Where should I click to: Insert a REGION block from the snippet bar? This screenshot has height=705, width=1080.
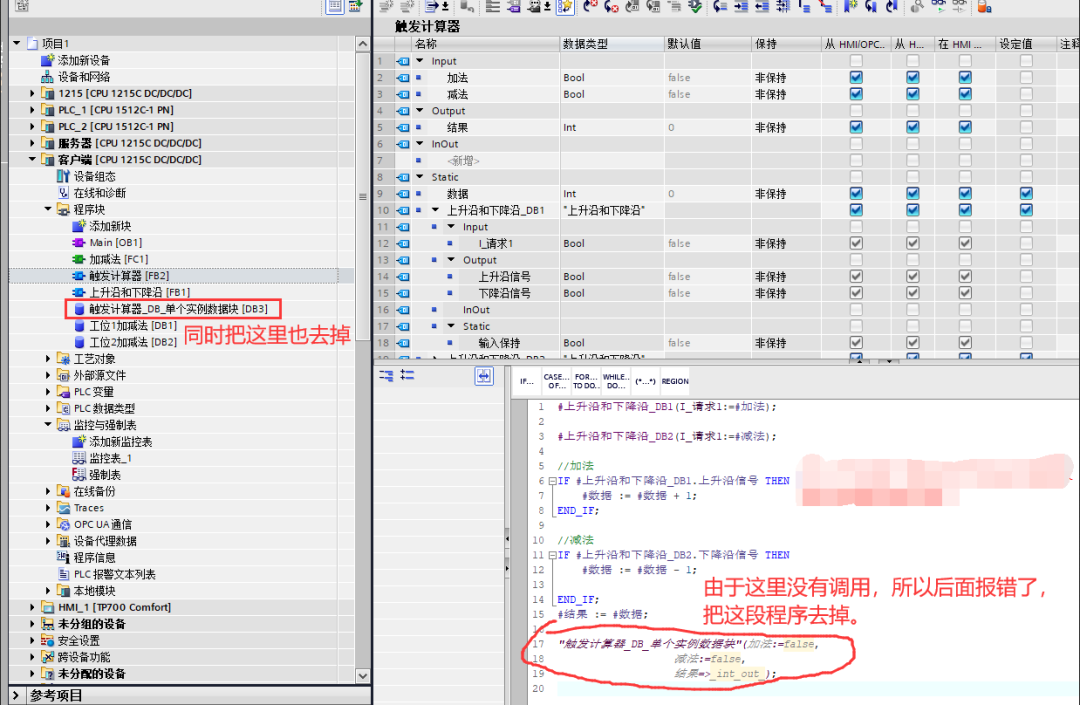[x=674, y=380]
